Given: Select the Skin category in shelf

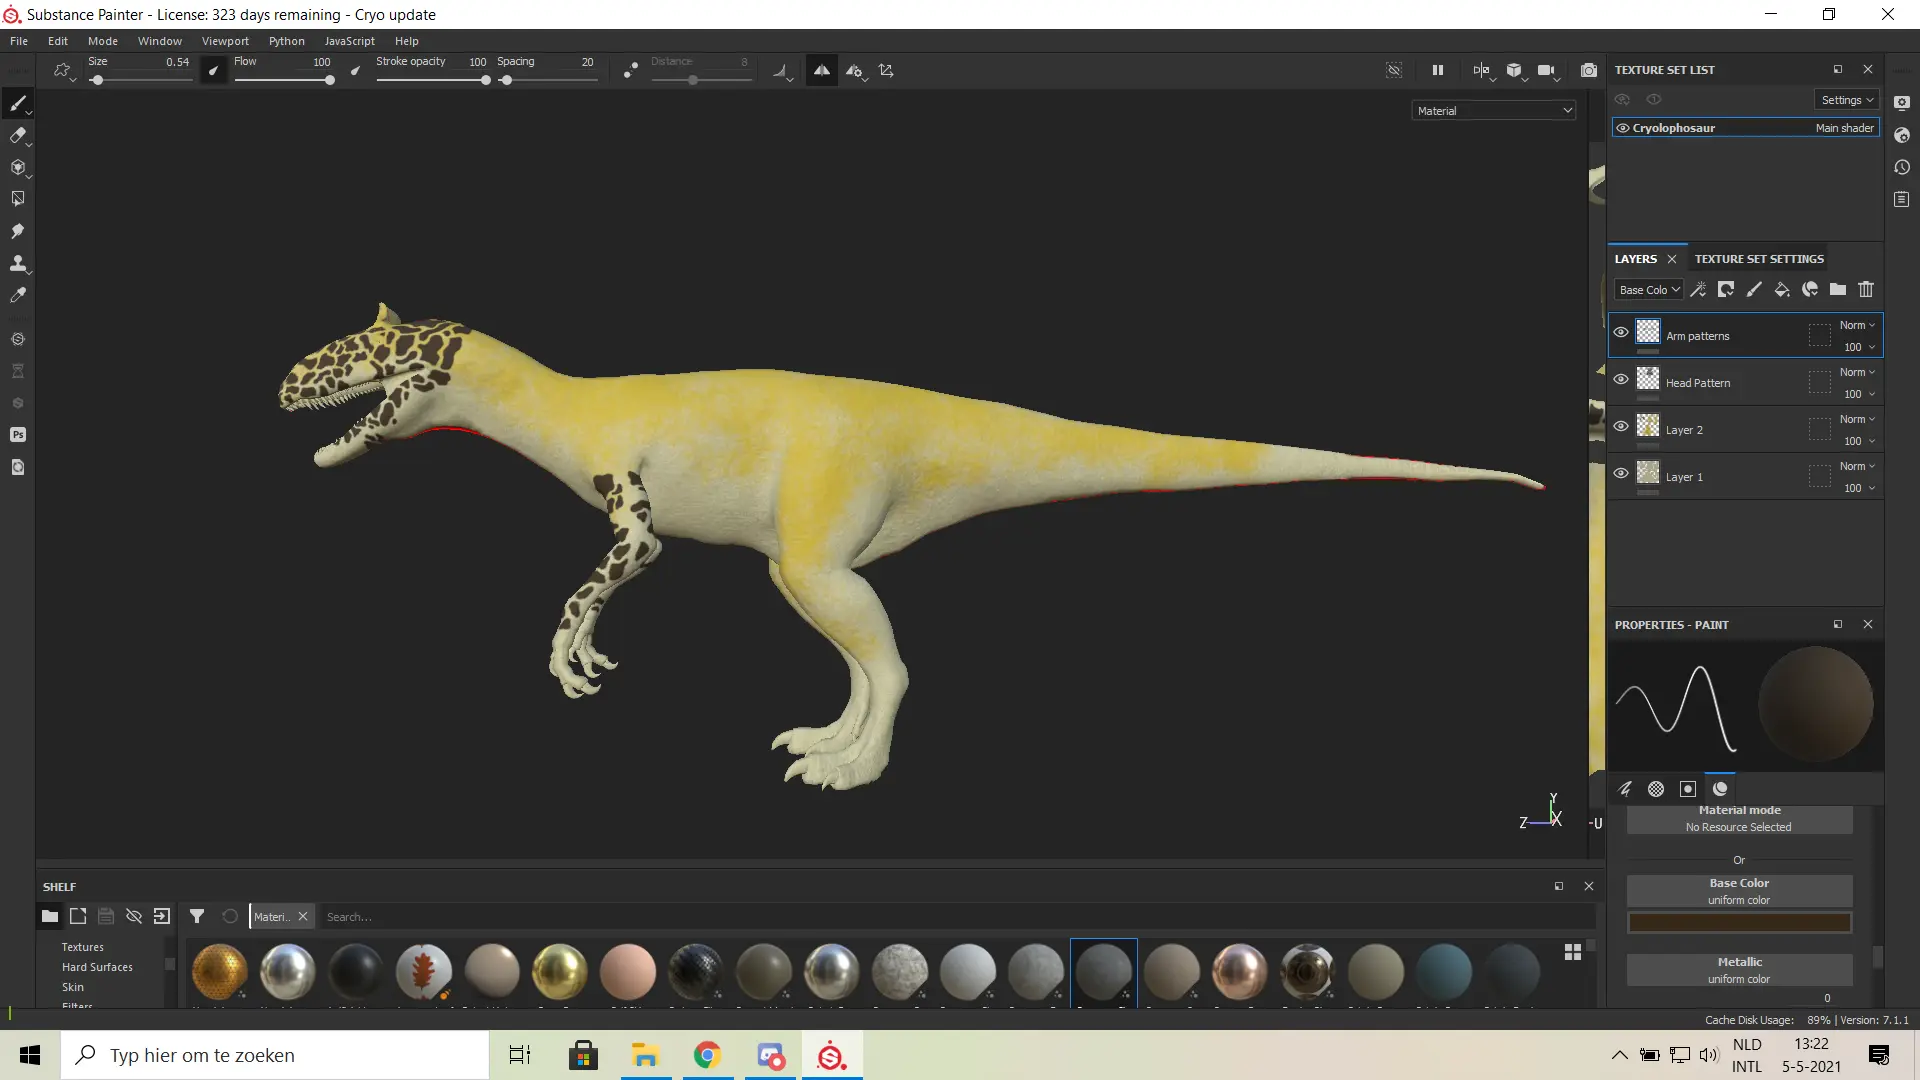Looking at the screenshot, I should pos(73,987).
